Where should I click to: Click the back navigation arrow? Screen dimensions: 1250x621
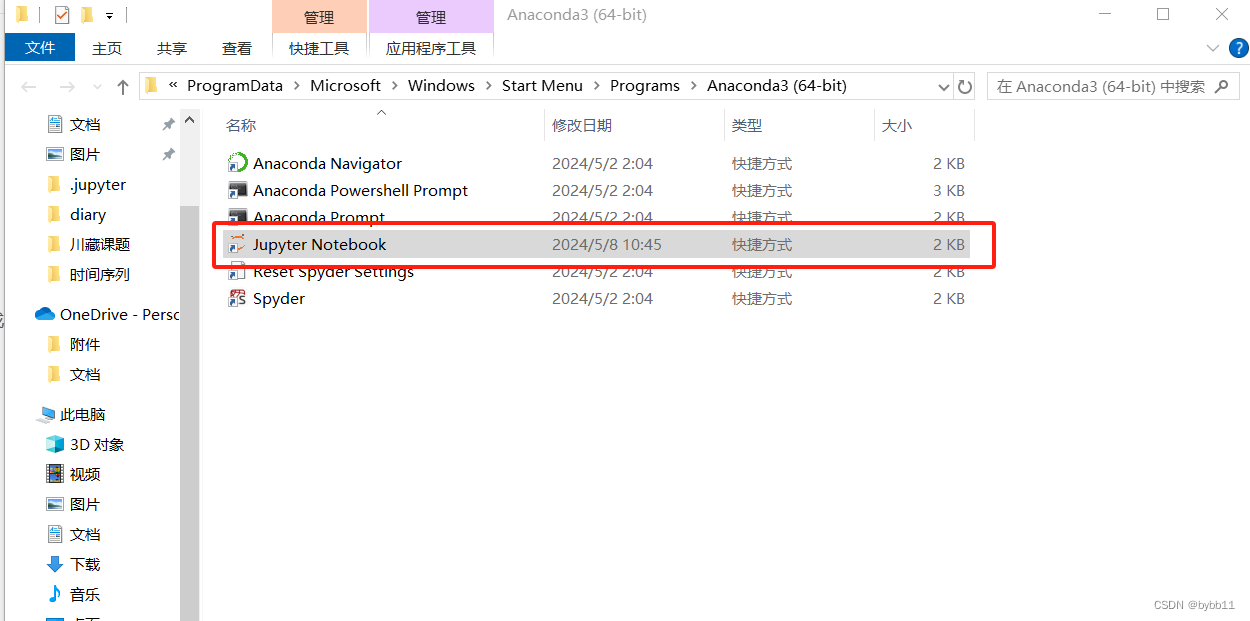(29, 87)
